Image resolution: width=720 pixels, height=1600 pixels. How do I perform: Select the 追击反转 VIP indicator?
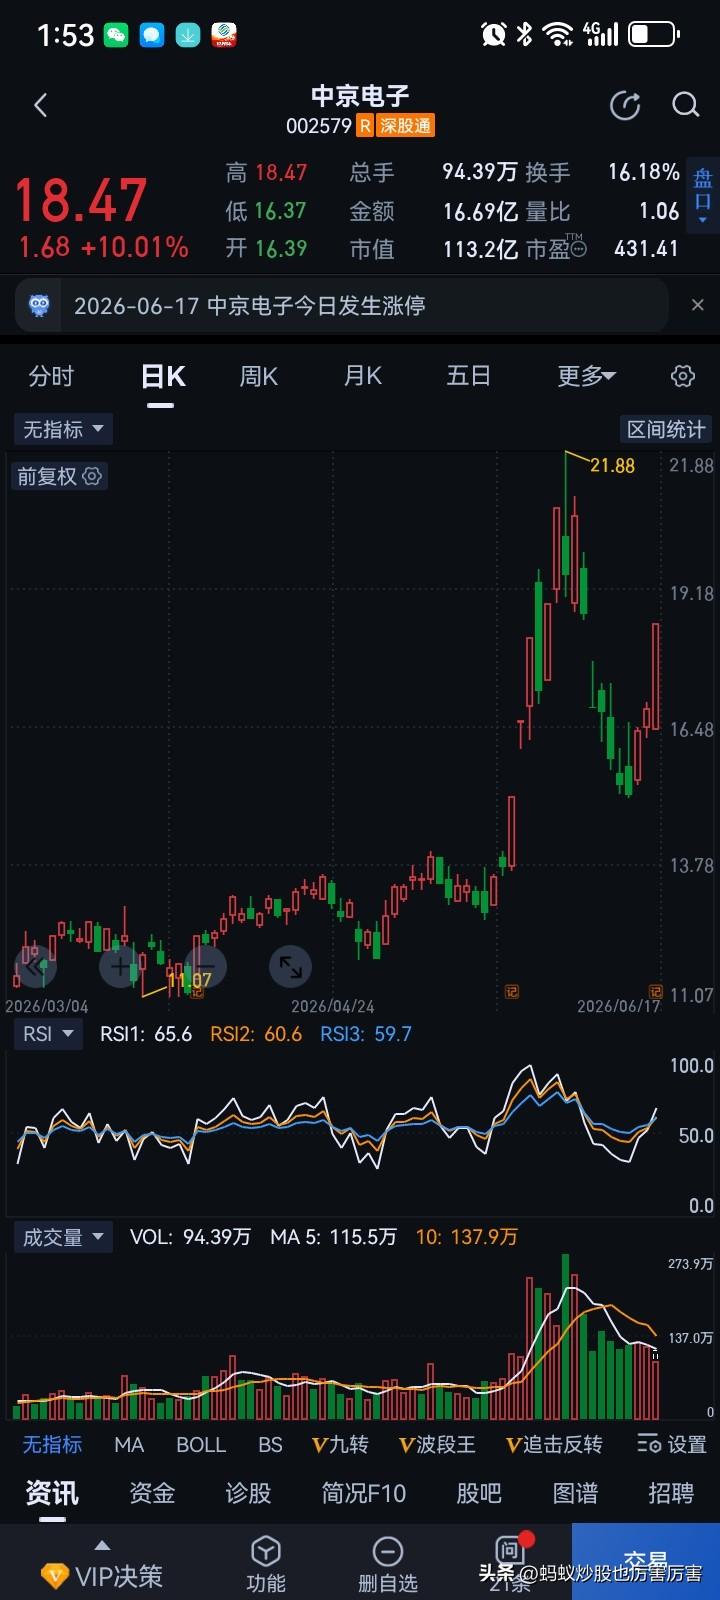click(554, 1444)
